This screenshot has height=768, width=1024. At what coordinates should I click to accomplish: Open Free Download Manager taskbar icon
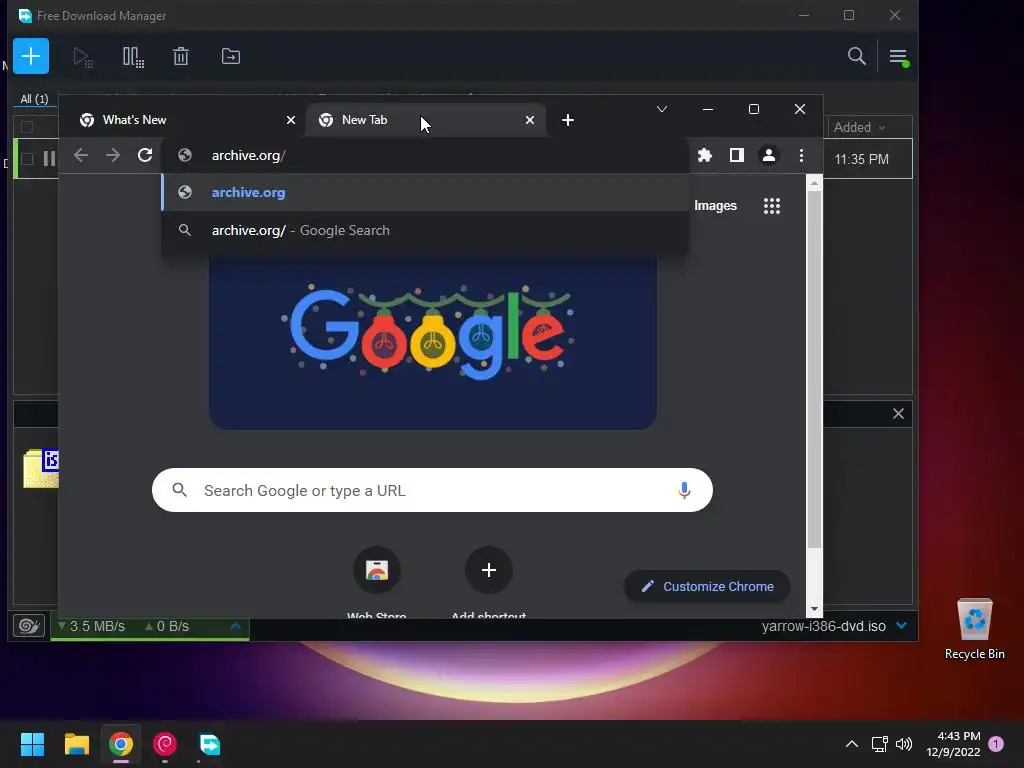click(209, 744)
